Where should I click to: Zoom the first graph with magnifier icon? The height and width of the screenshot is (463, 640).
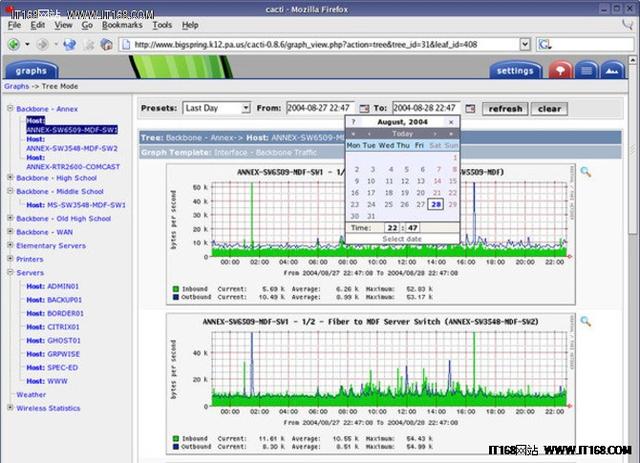click(x=585, y=173)
